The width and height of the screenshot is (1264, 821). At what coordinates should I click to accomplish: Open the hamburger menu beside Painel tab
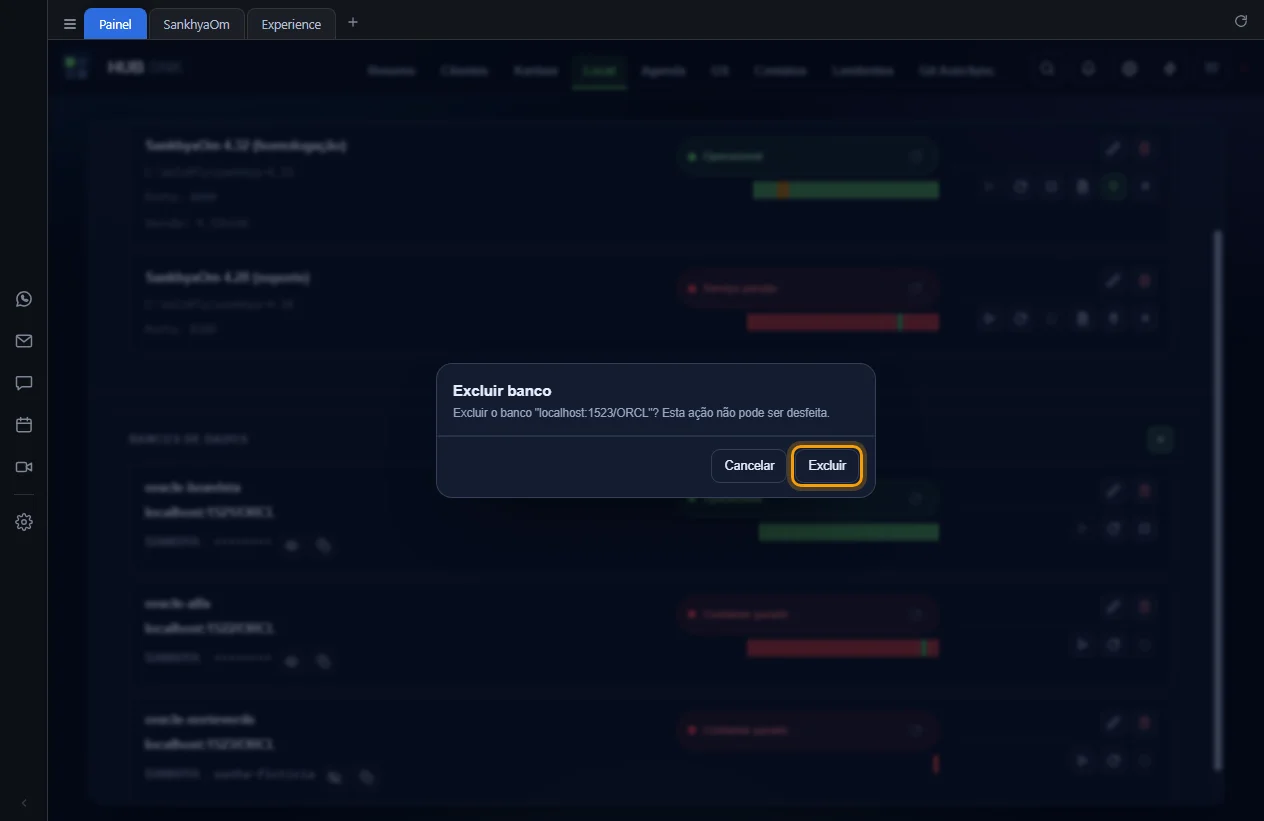[x=70, y=24]
